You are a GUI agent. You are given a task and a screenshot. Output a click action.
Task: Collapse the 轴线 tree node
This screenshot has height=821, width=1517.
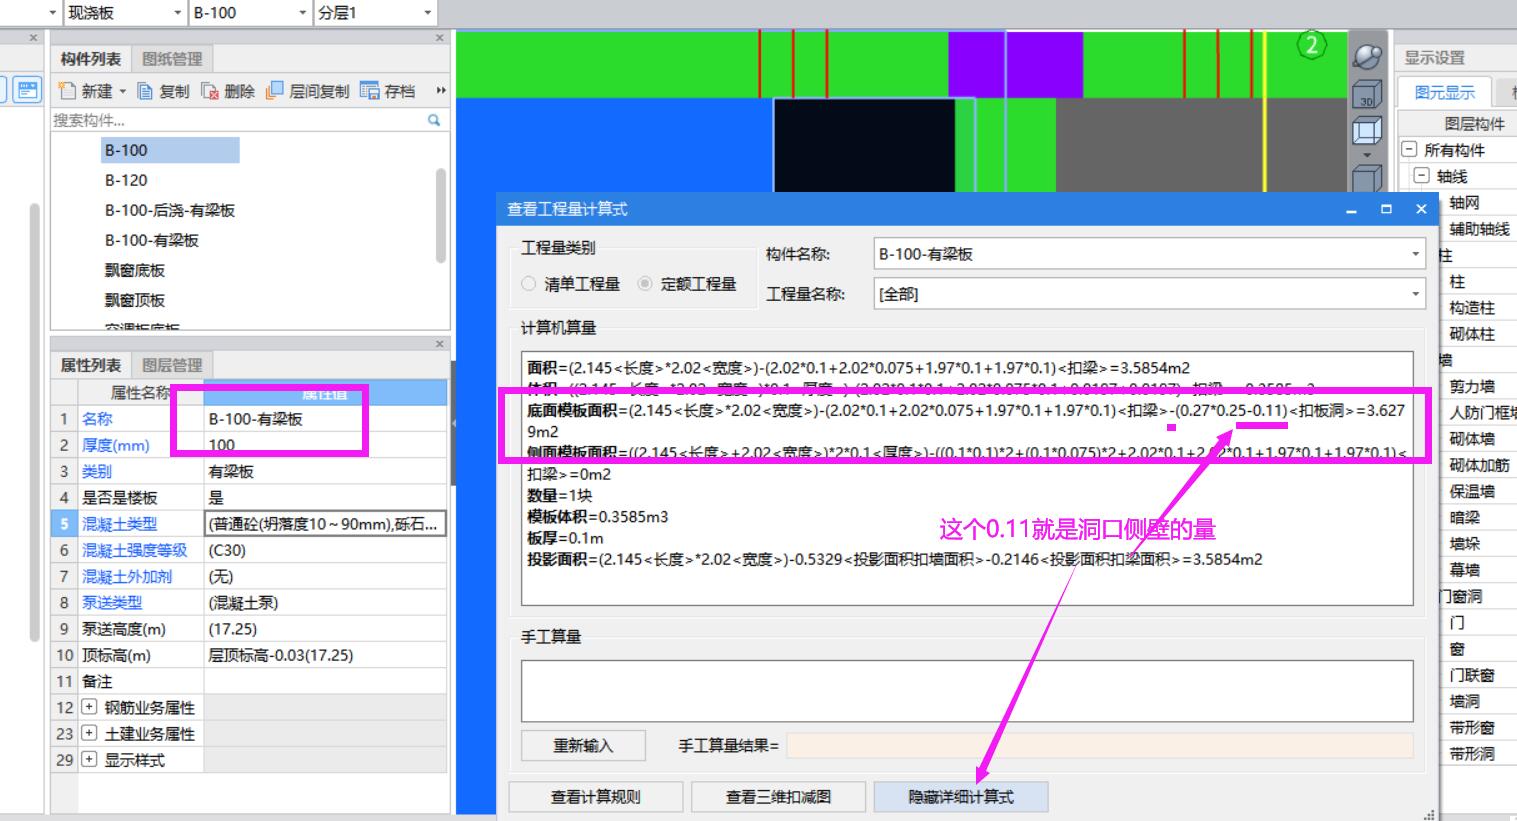[x=1421, y=176]
